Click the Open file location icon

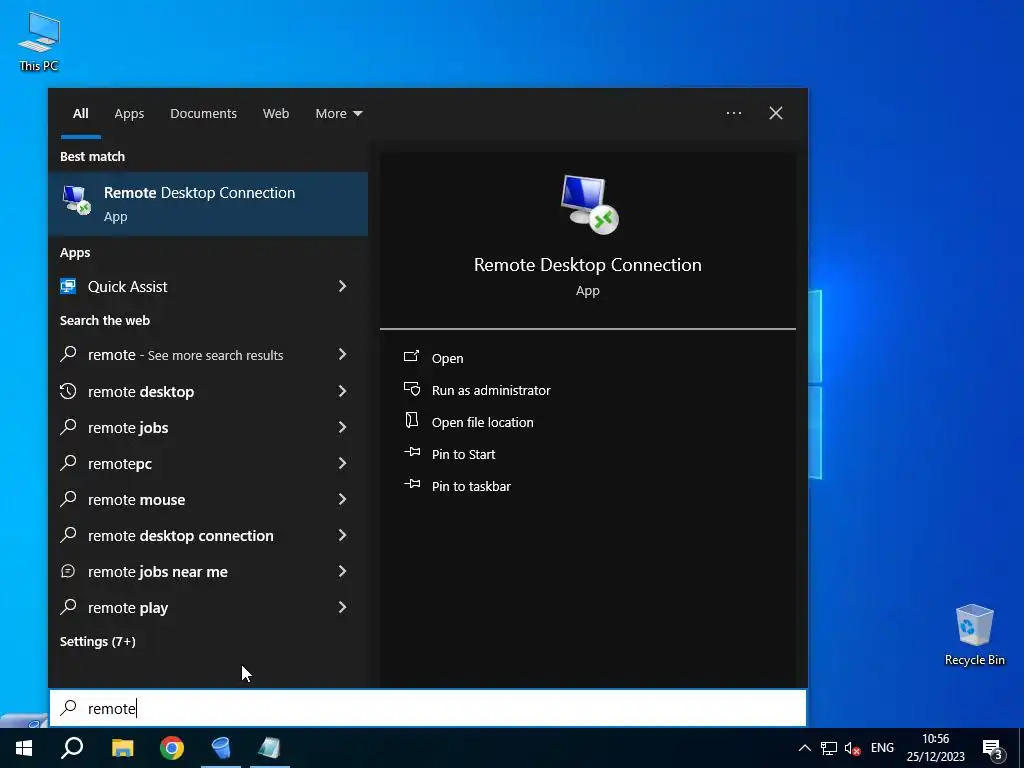click(x=411, y=421)
